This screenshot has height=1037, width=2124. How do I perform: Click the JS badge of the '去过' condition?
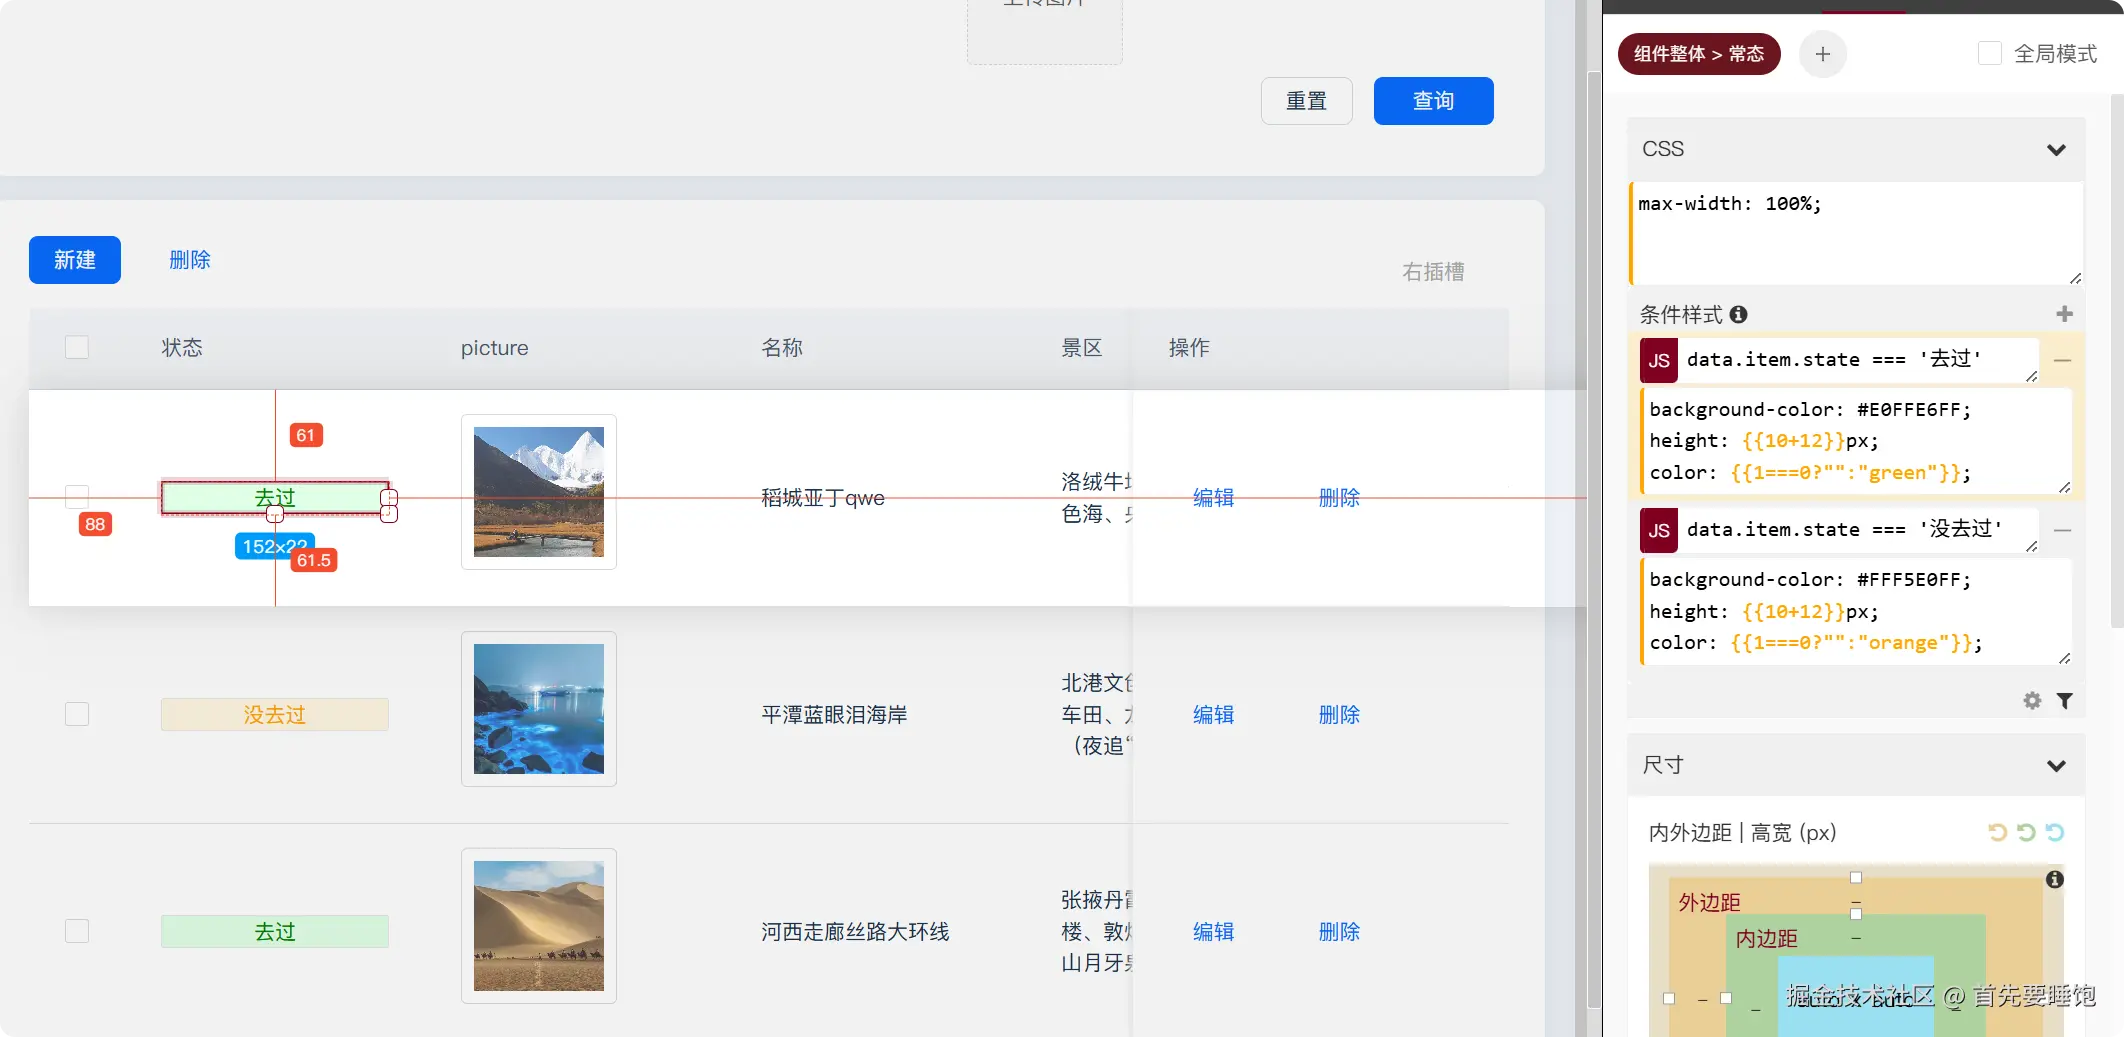(x=1659, y=361)
